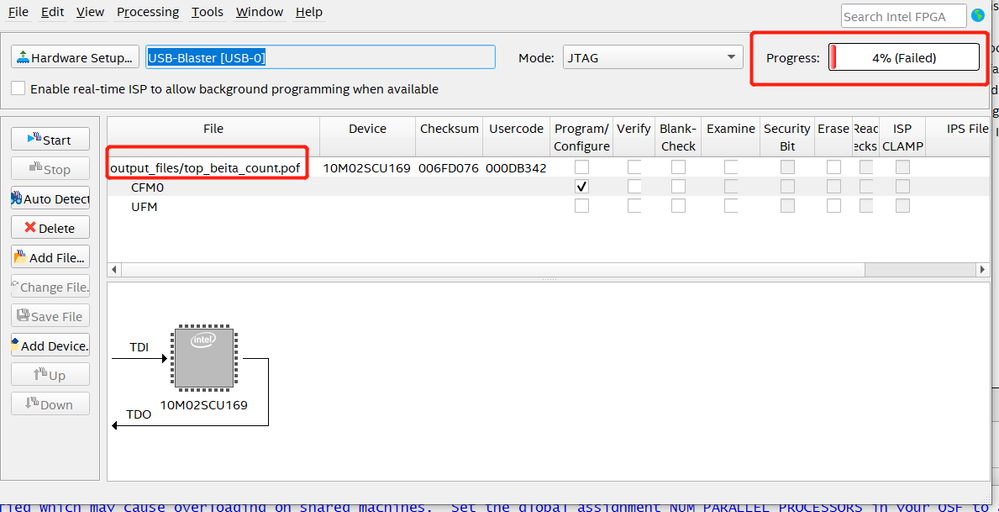Open the Processing menu
This screenshot has width=999, height=512.
pyautogui.click(x=148, y=12)
